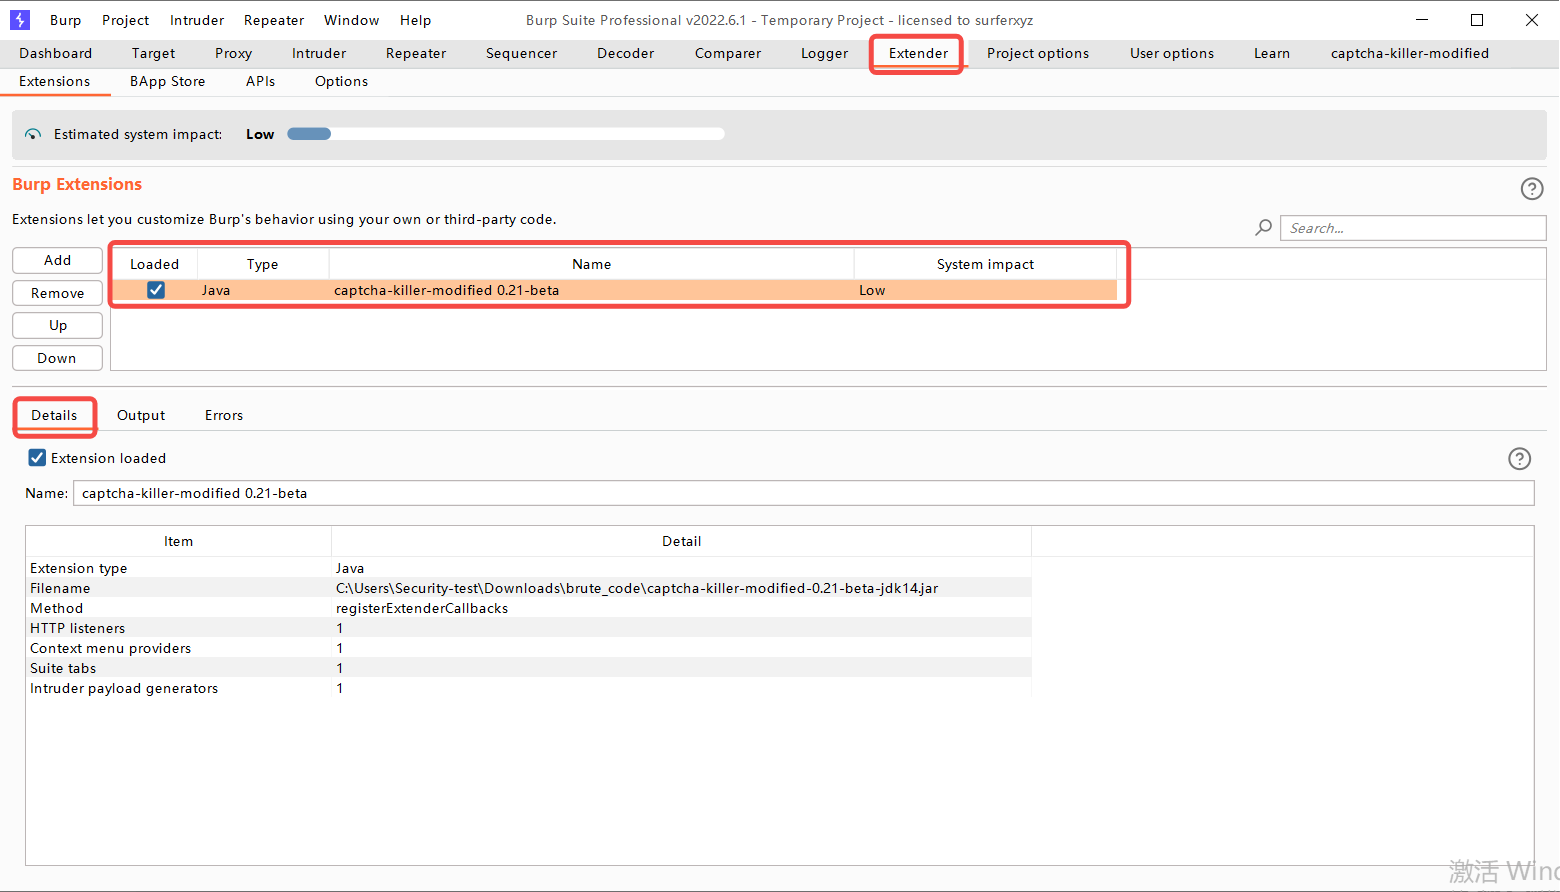Image resolution: width=1560 pixels, height=892 pixels.
Task: Open the Learn tab
Action: pyautogui.click(x=1272, y=53)
